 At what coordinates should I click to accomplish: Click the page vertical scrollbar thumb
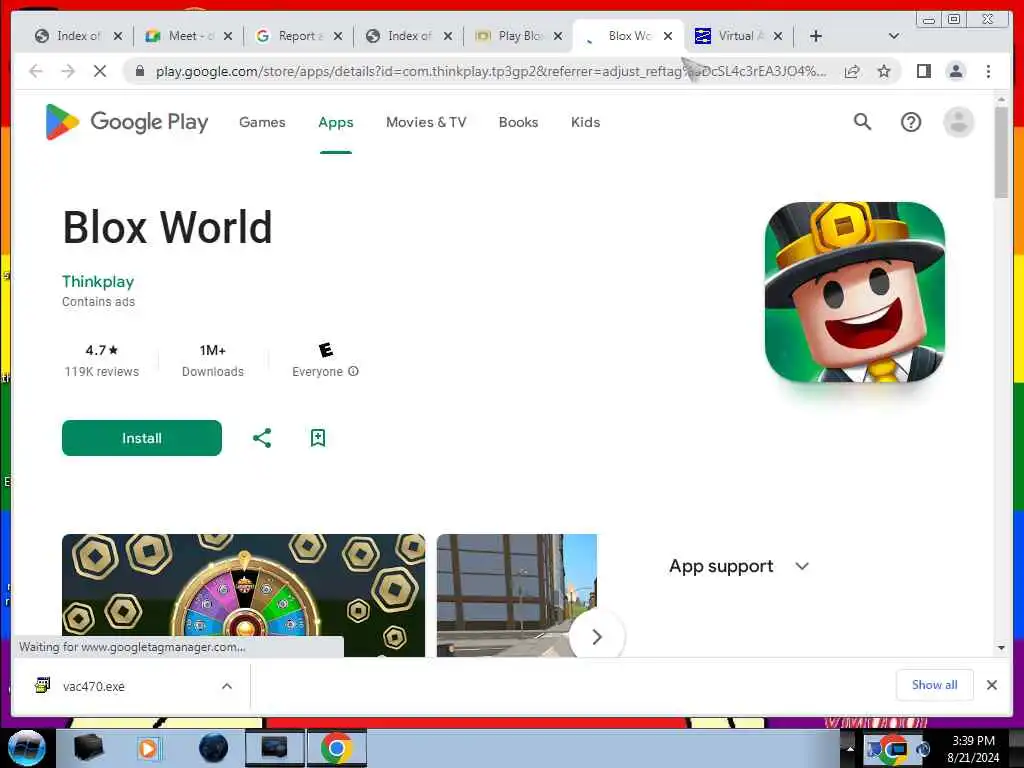click(x=1001, y=152)
